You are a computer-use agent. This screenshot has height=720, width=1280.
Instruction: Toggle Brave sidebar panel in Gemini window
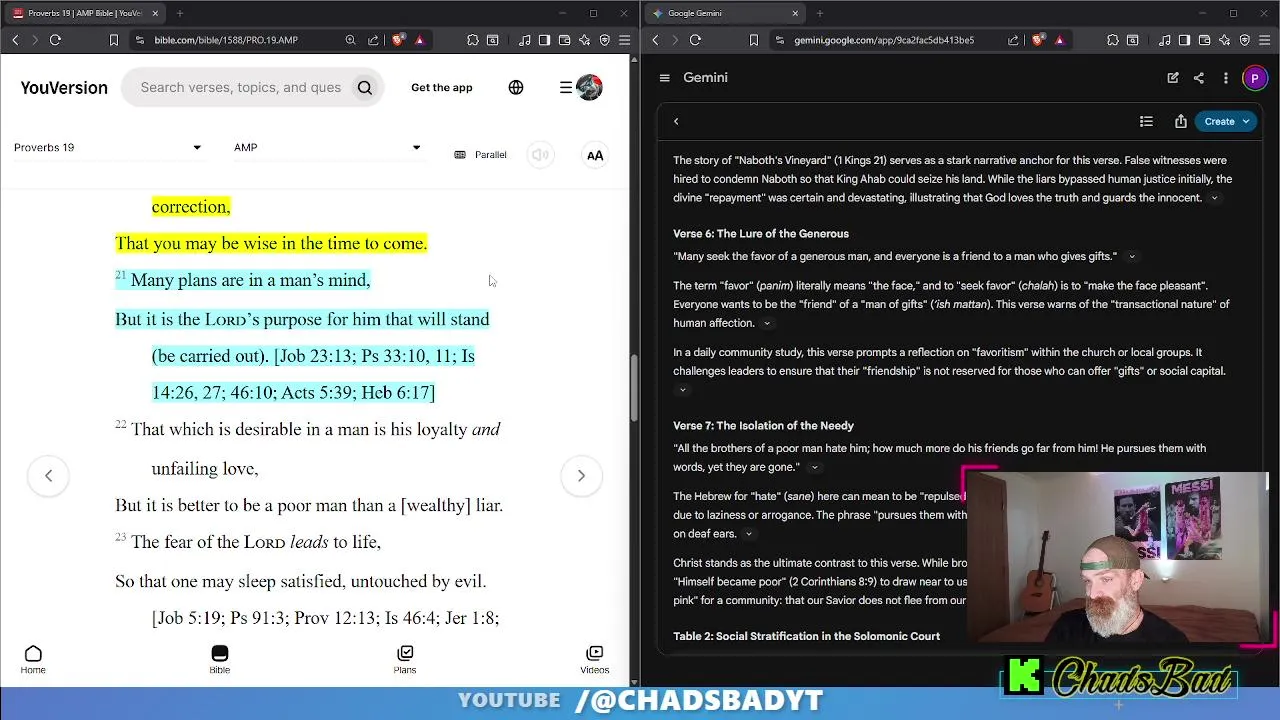[1184, 40]
